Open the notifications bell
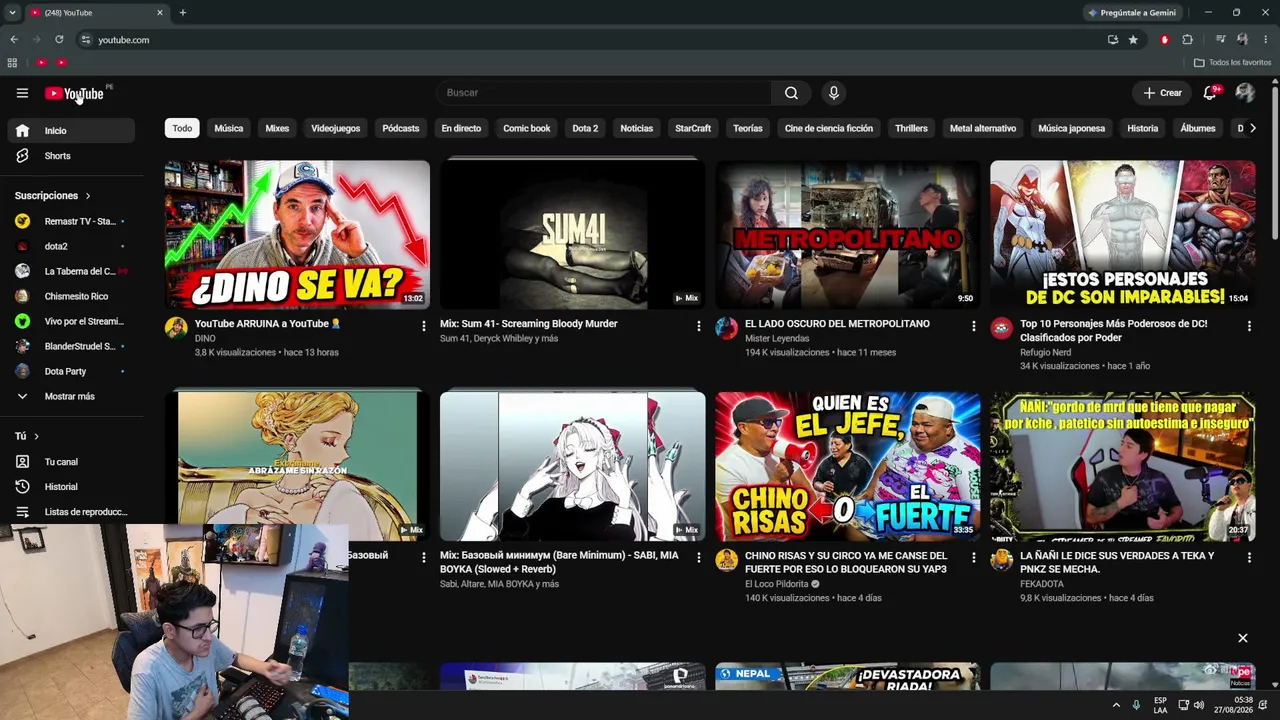 point(1210,93)
